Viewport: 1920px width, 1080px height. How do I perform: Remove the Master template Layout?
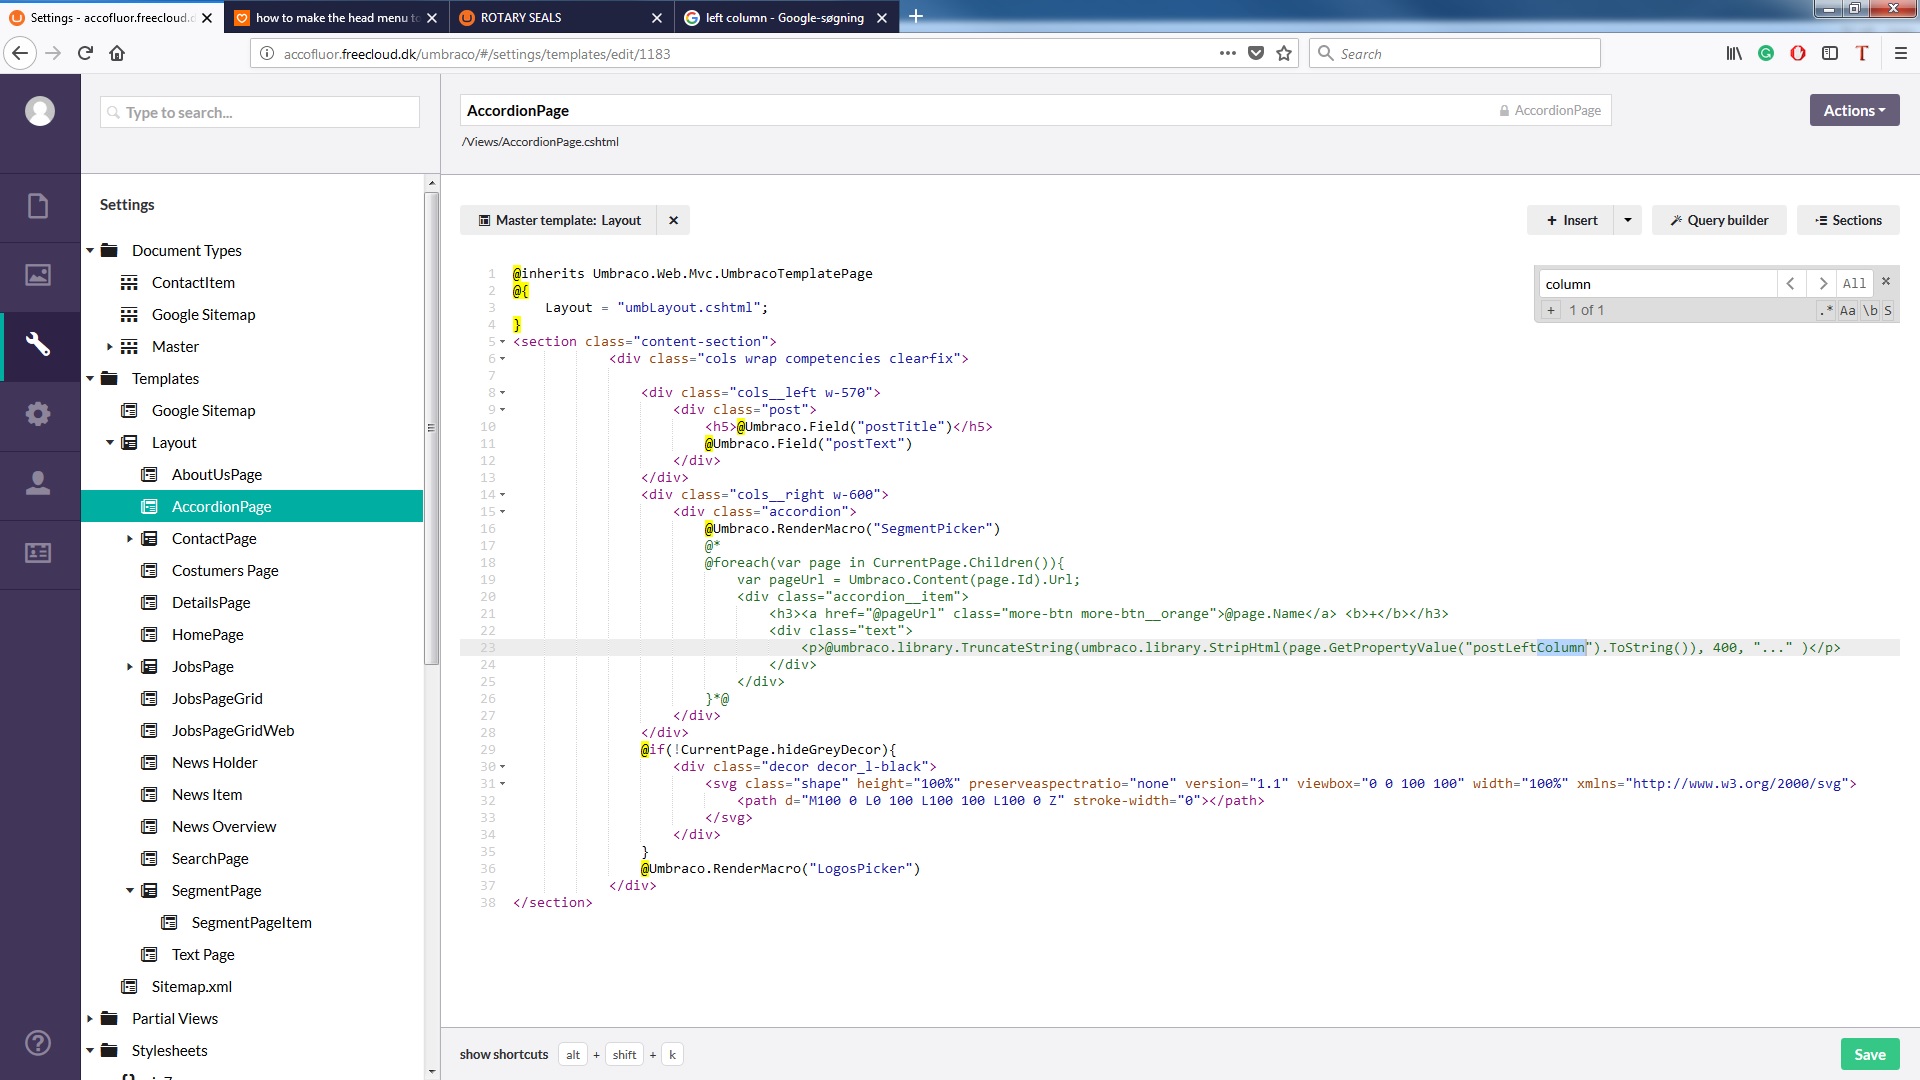pos(674,220)
